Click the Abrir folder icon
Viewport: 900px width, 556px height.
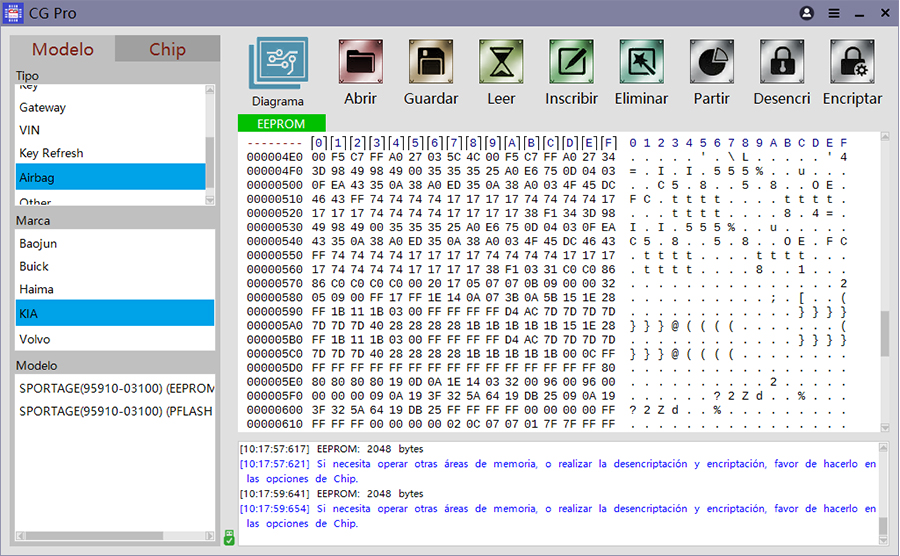coord(360,61)
